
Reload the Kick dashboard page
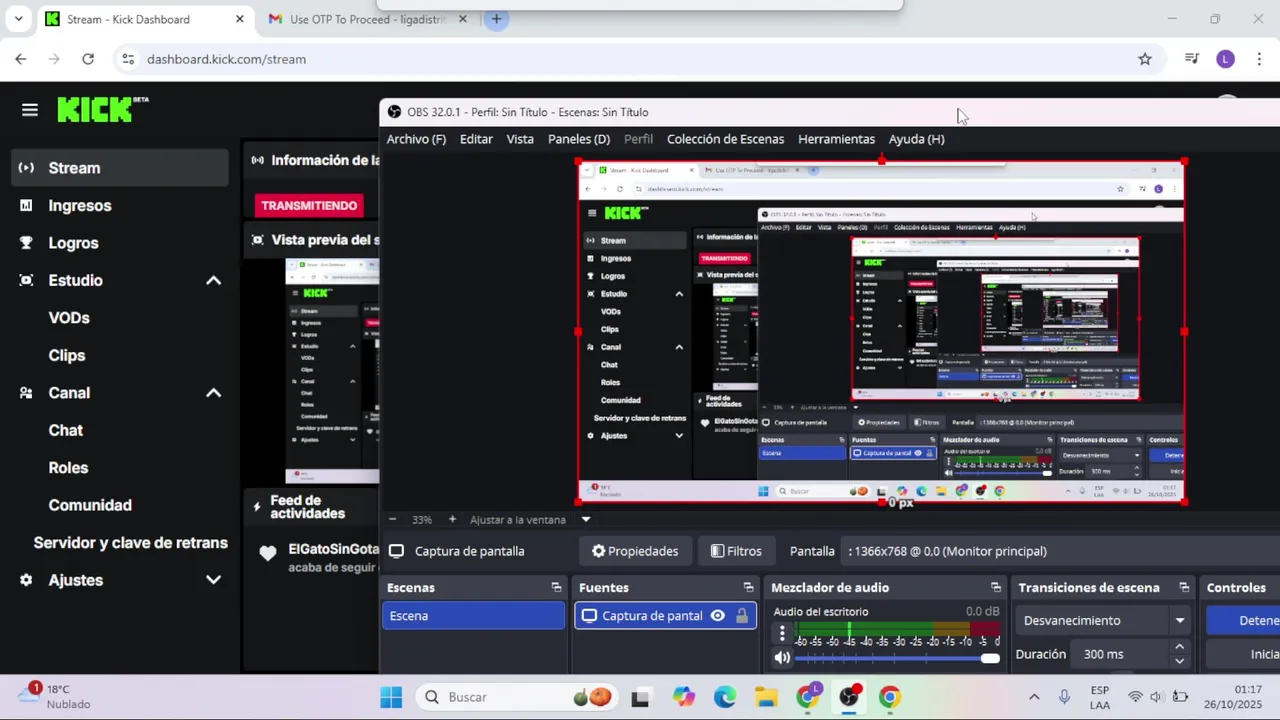point(88,59)
